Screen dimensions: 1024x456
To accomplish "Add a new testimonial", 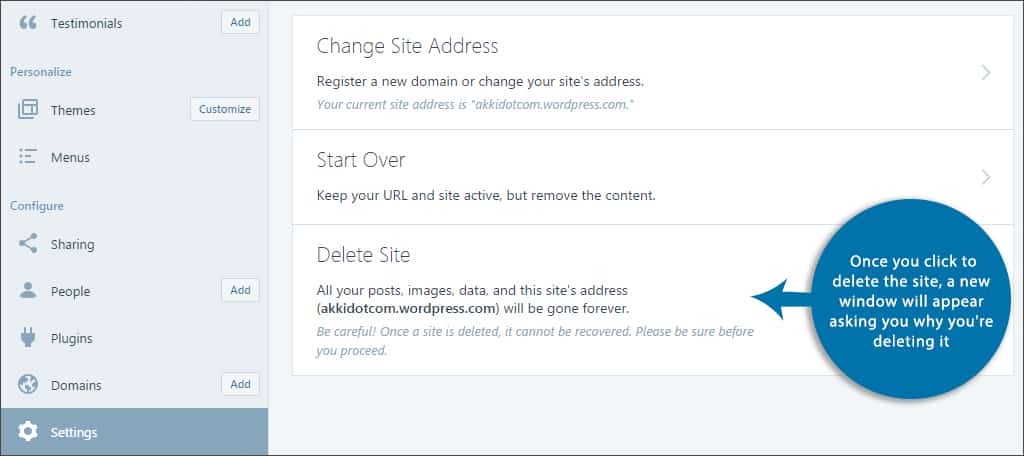I will (240, 22).
